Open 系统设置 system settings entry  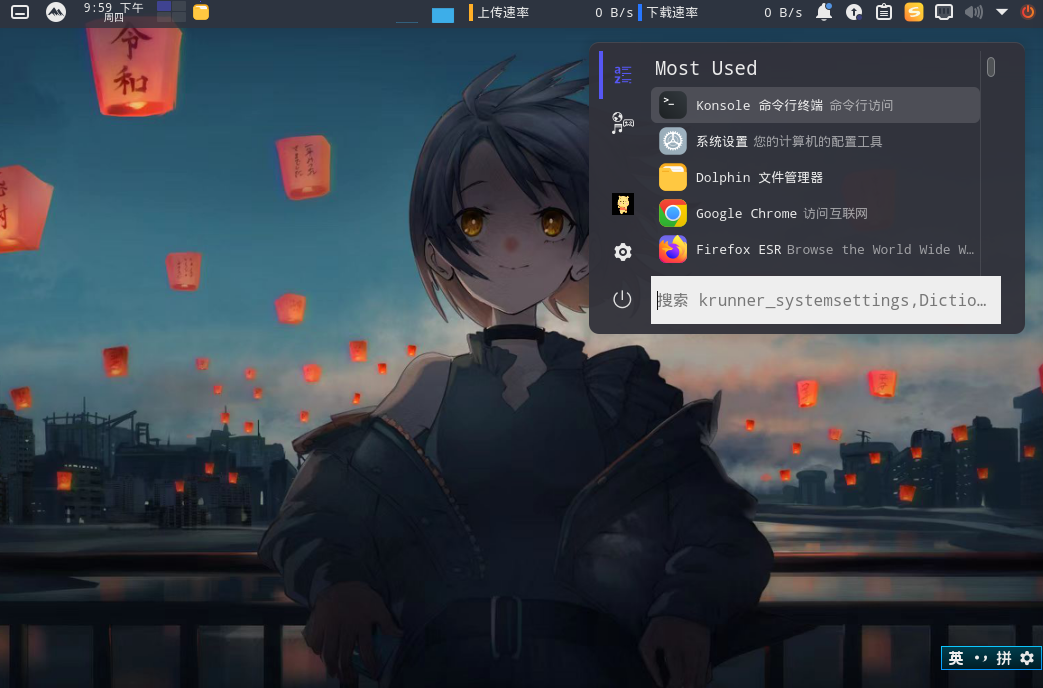coord(815,141)
